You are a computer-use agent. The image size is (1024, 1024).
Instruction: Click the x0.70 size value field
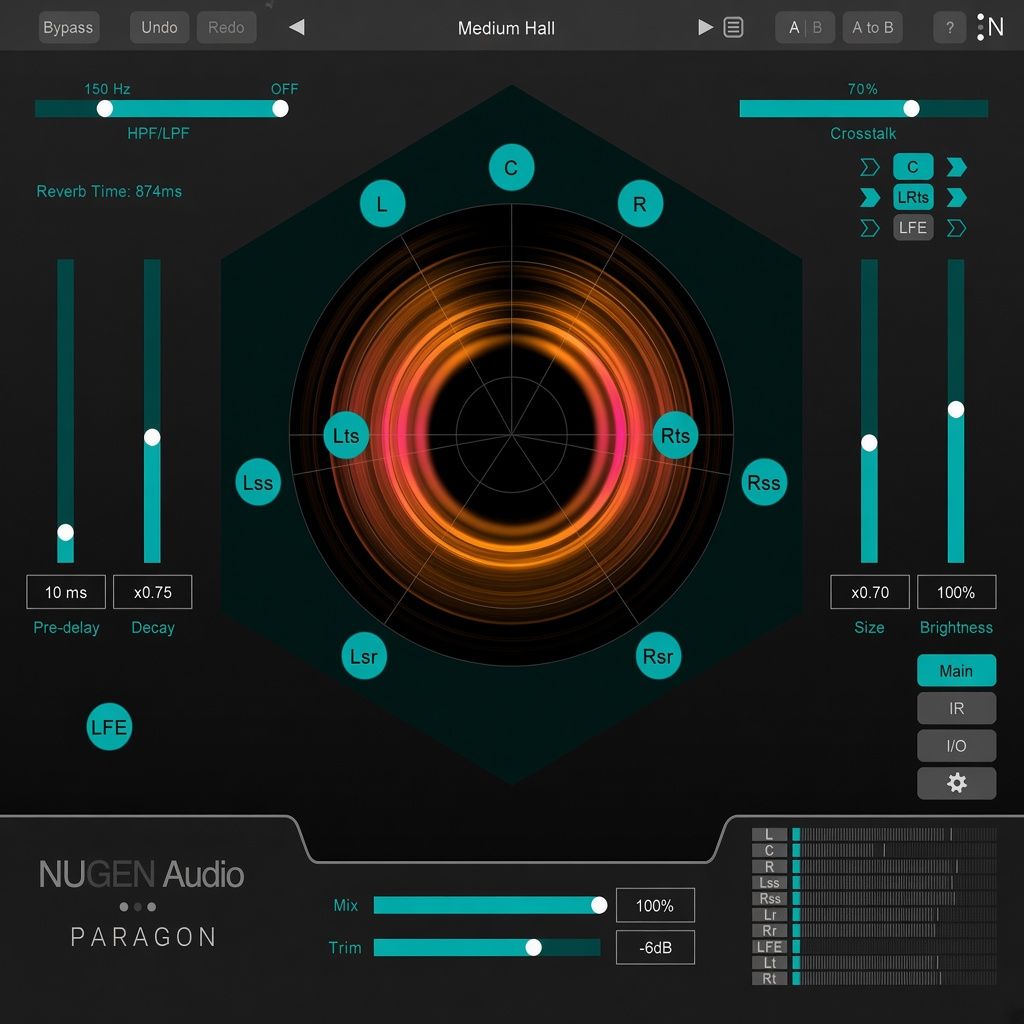pyautogui.click(x=870, y=592)
